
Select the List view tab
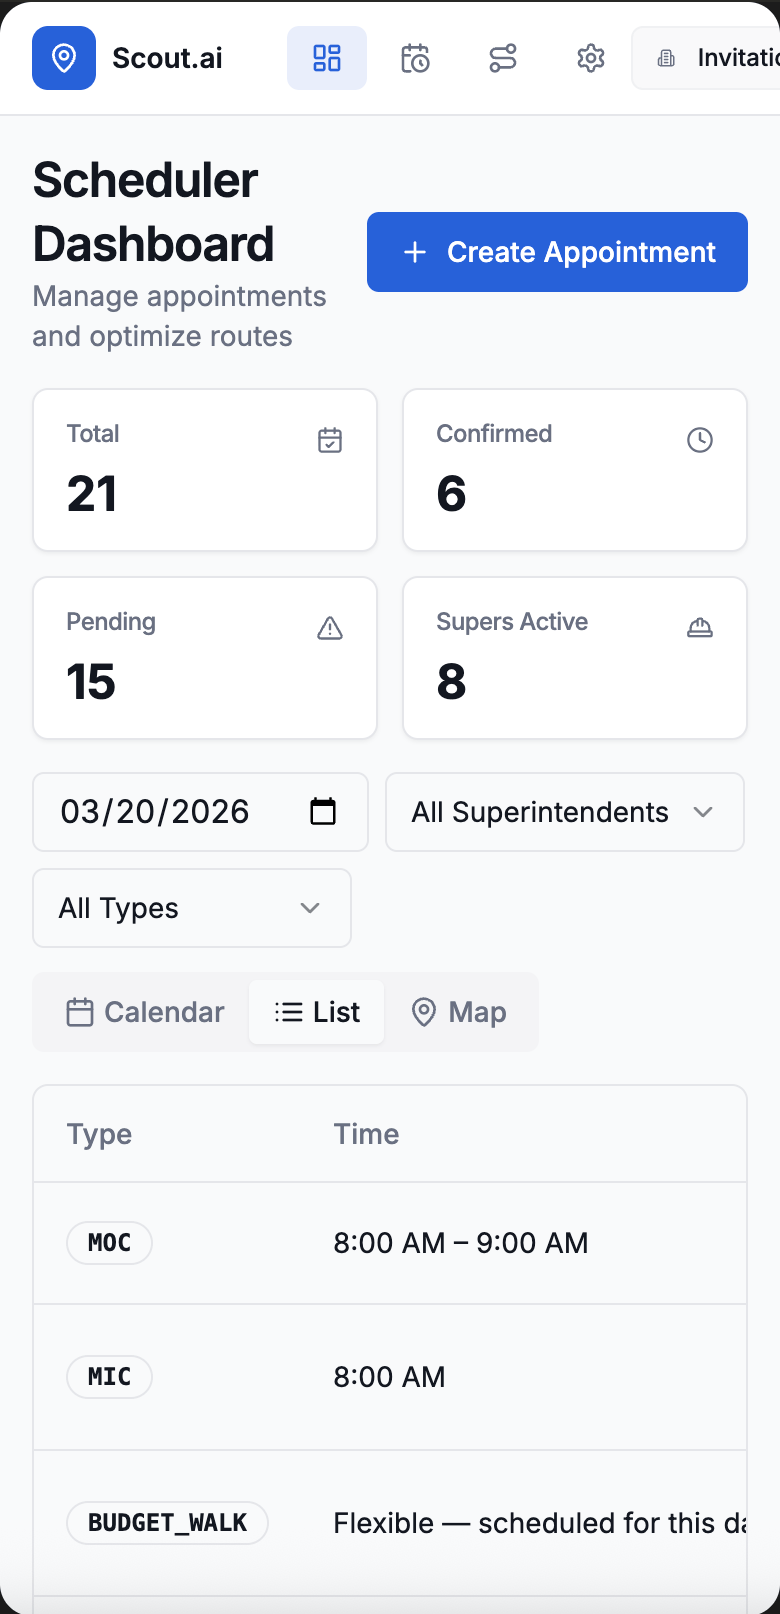click(317, 1012)
